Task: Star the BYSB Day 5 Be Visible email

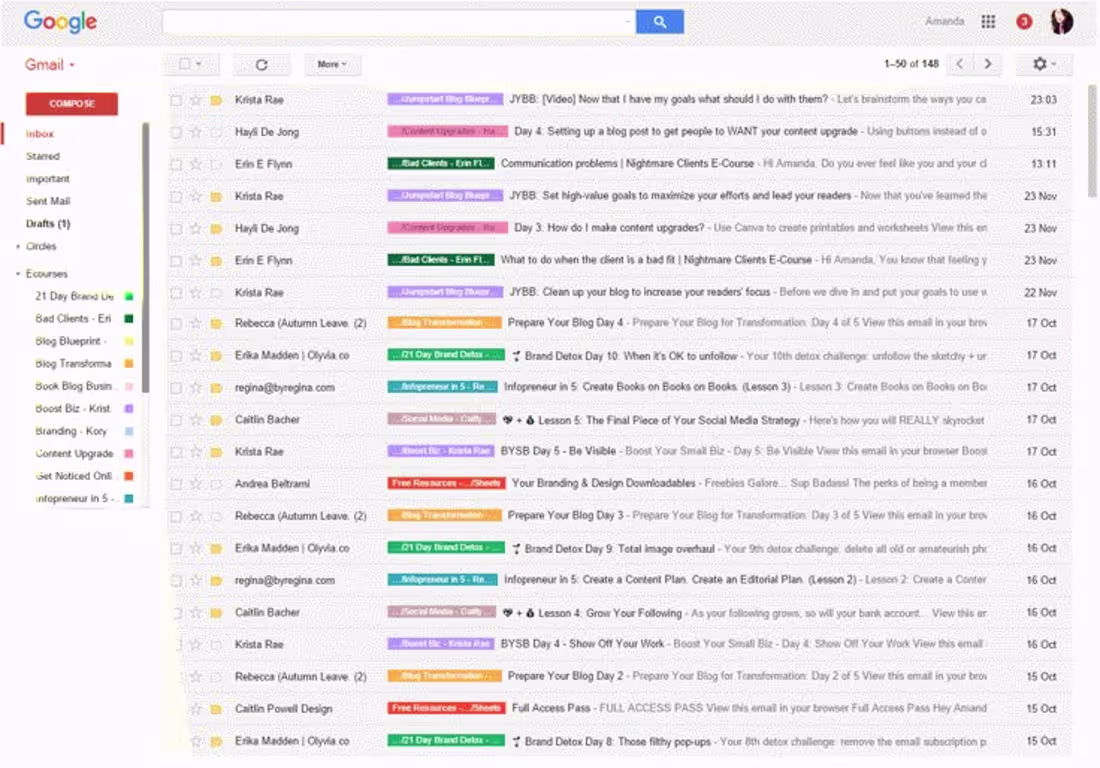Action: [196, 452]
